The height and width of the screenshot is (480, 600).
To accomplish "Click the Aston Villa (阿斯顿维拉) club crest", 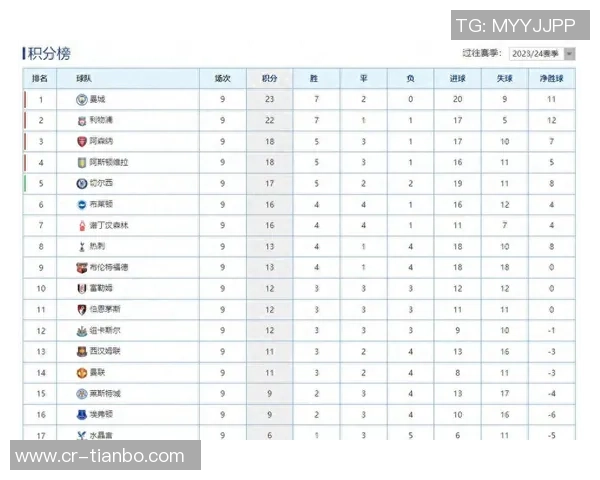I will [x=82, y=163].
